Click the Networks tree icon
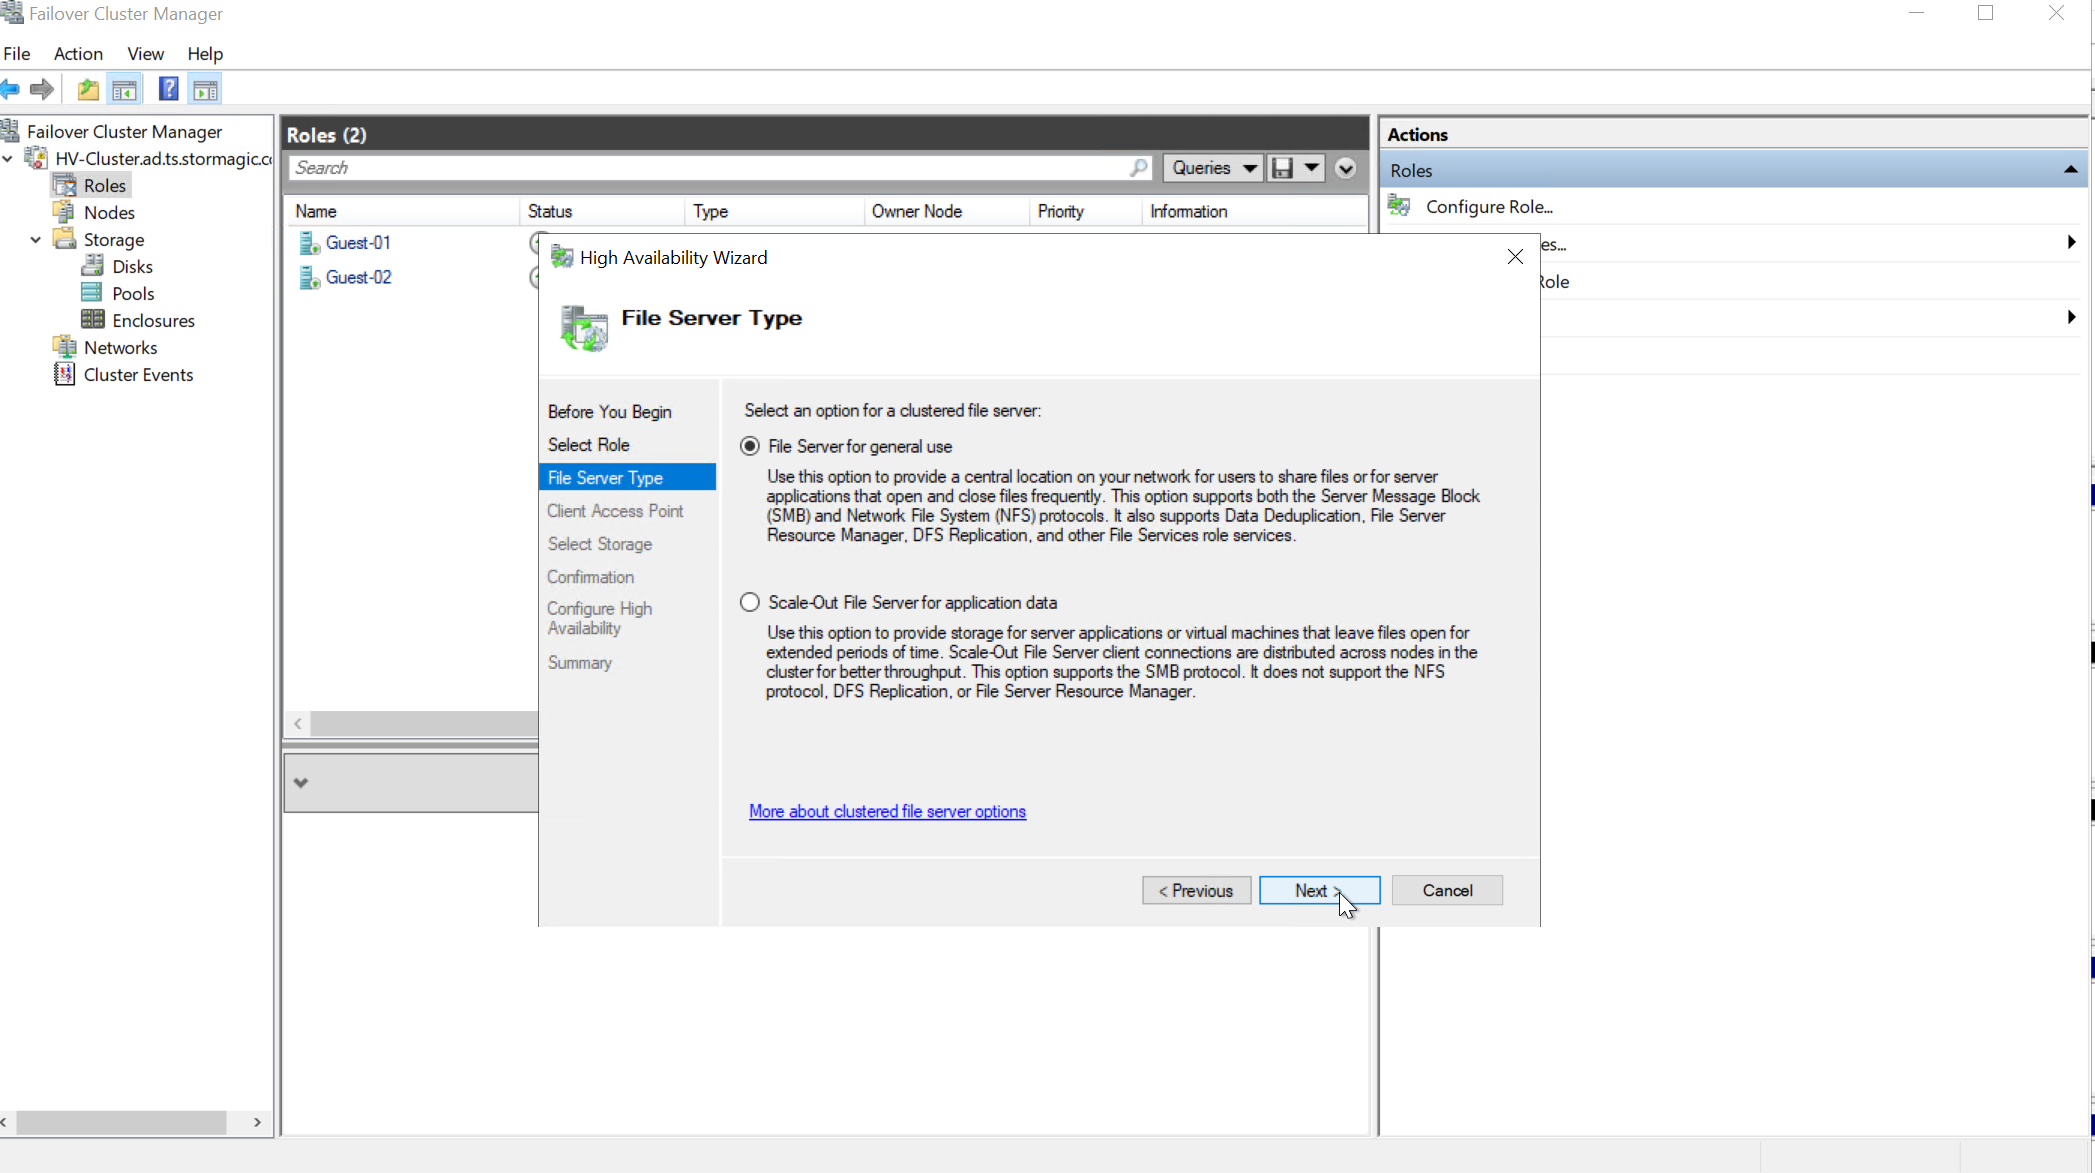Viewport: 2095px width, 1173px height. (x=65, y=347)
